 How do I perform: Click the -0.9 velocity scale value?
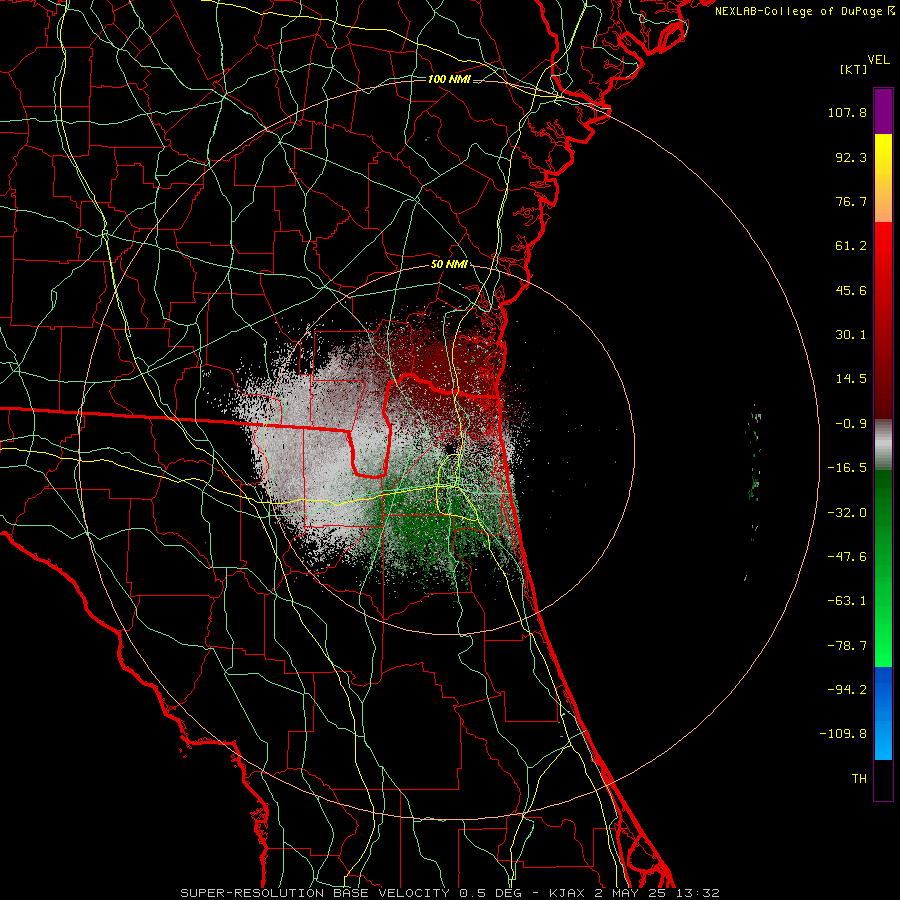851,424
